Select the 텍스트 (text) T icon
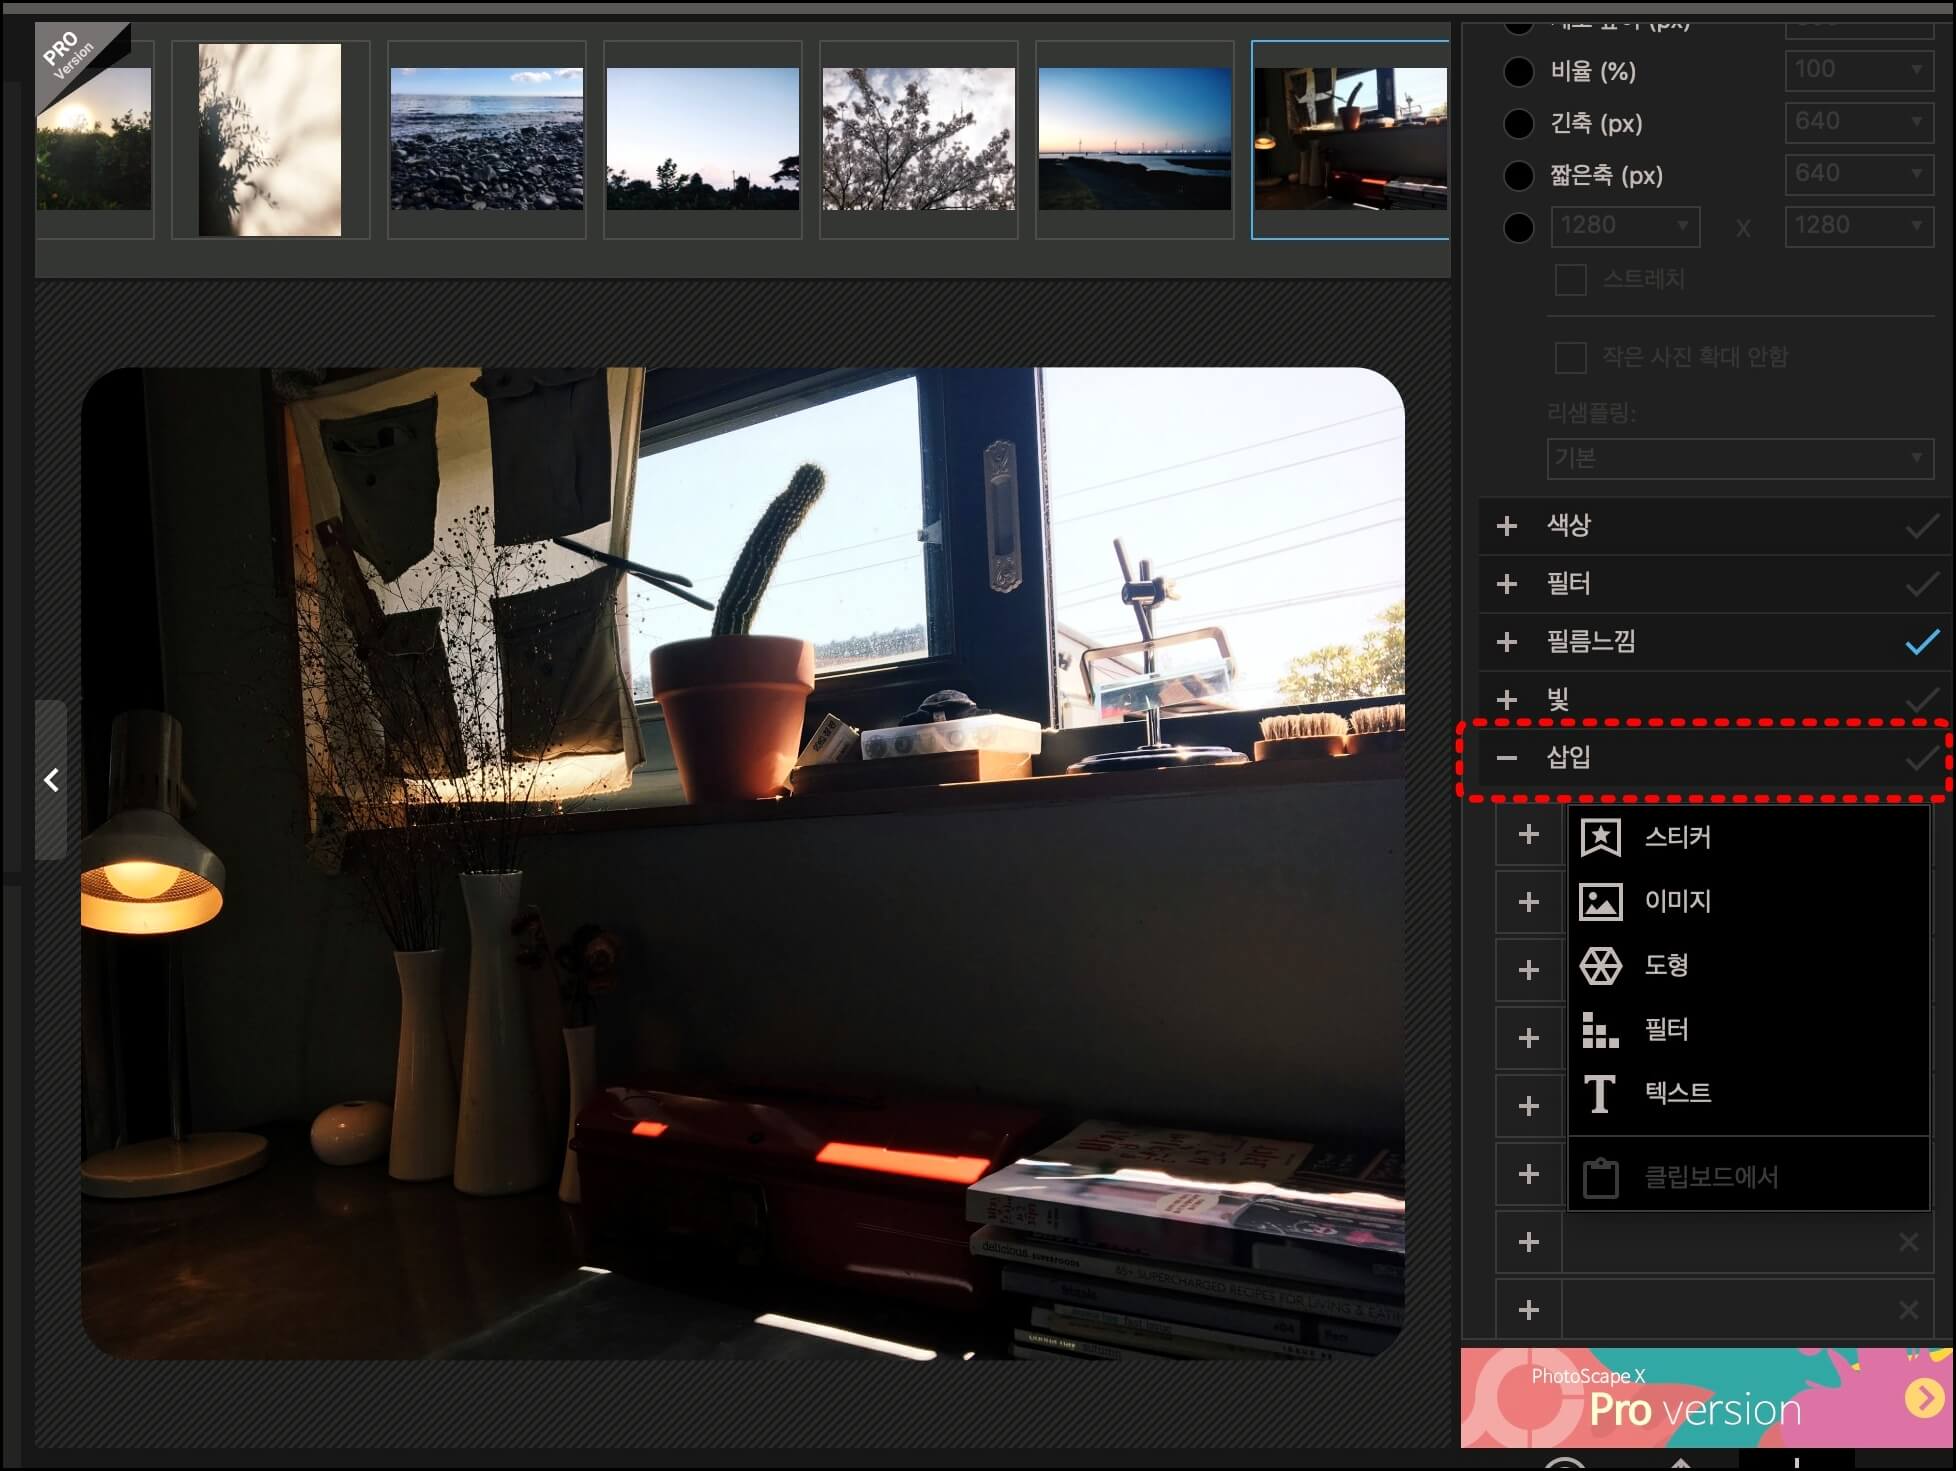The height and width of the screenshot is (1471, 1956). click(1600, 1093)
